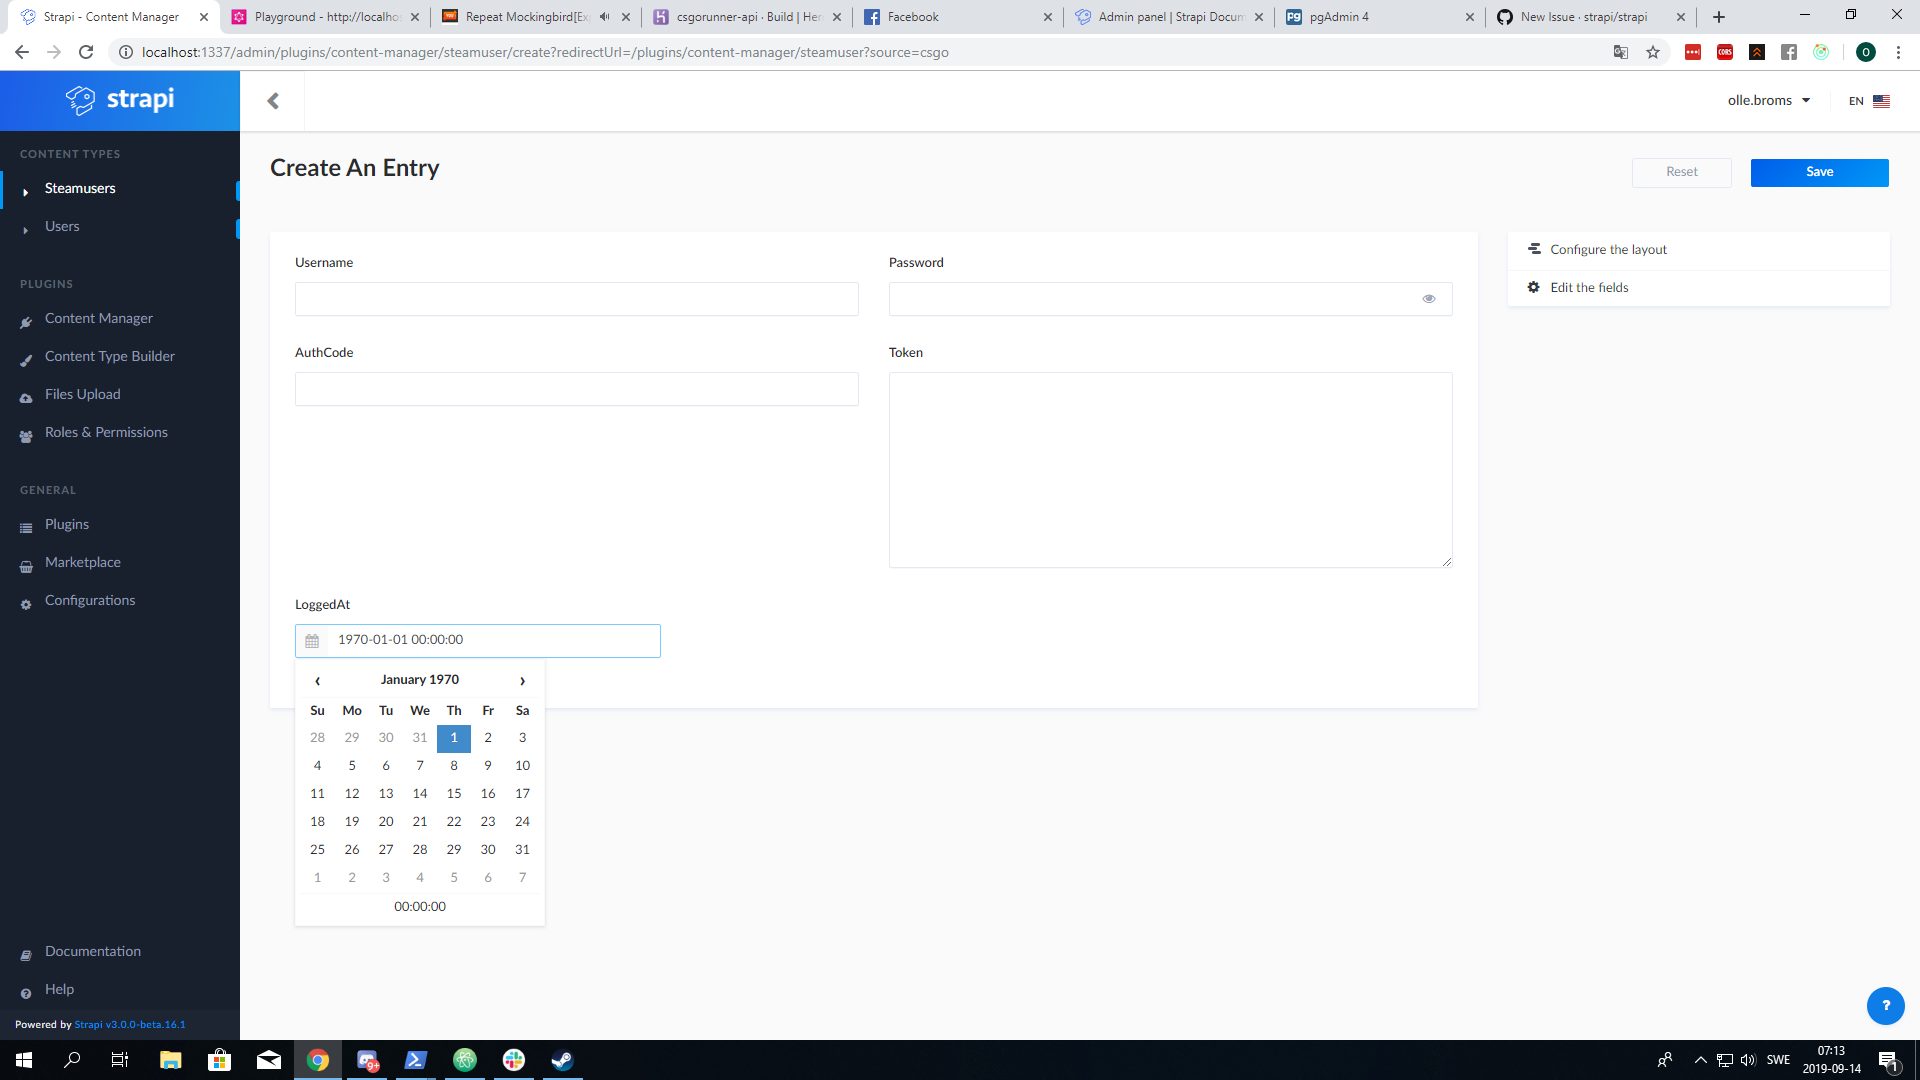Open the calendar icon in LoggedAt field
This screenshot has width=1920, height=1080.
tap(312, 640)
